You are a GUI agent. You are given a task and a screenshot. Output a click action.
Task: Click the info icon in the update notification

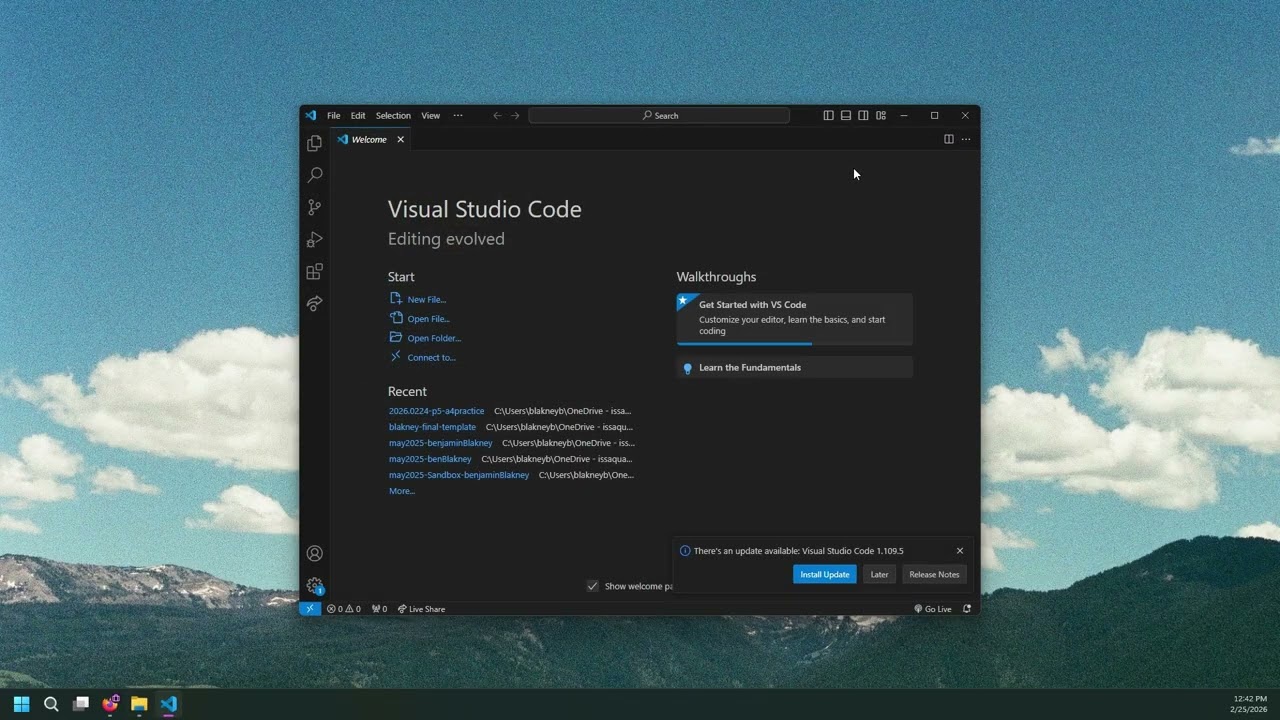pos(685,551)
